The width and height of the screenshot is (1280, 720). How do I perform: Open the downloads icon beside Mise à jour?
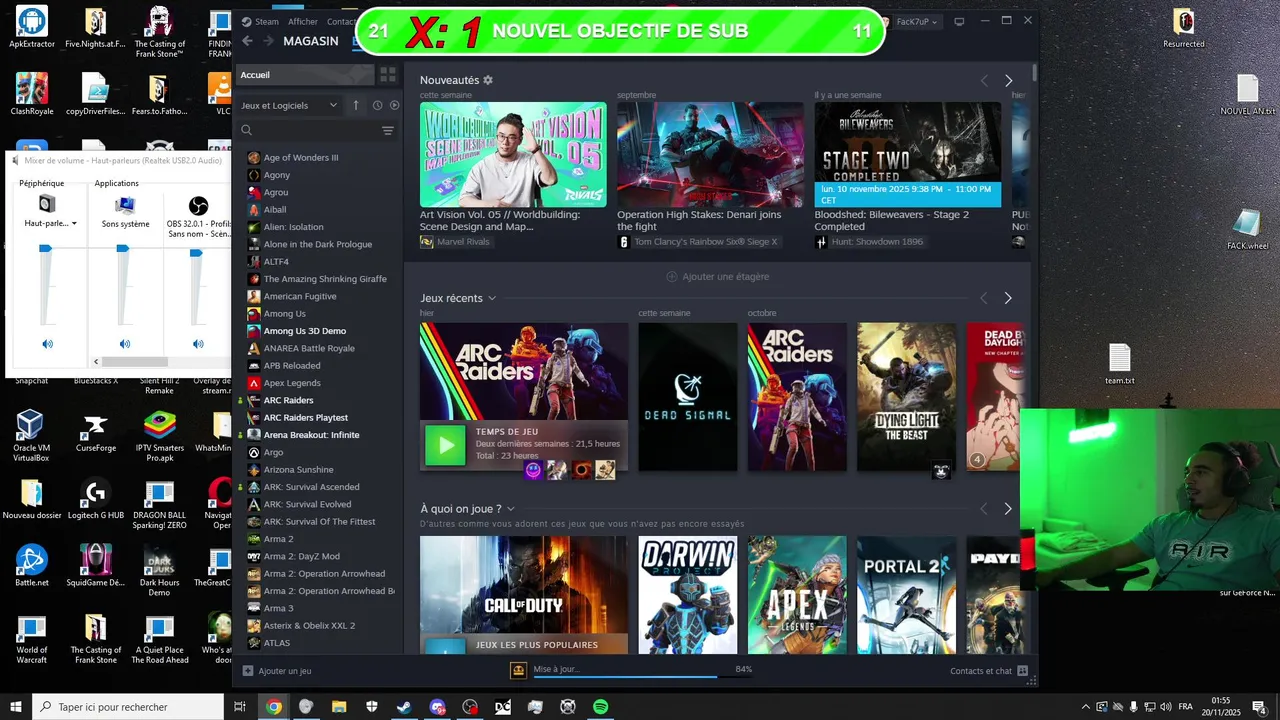(x=518, y=670)
